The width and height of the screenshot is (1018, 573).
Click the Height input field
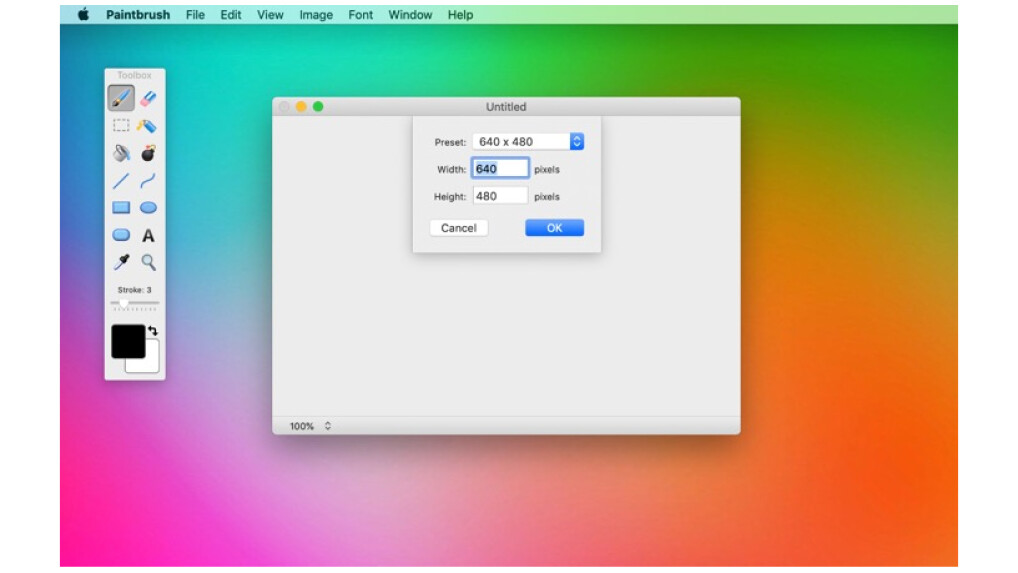coord(500,196)
